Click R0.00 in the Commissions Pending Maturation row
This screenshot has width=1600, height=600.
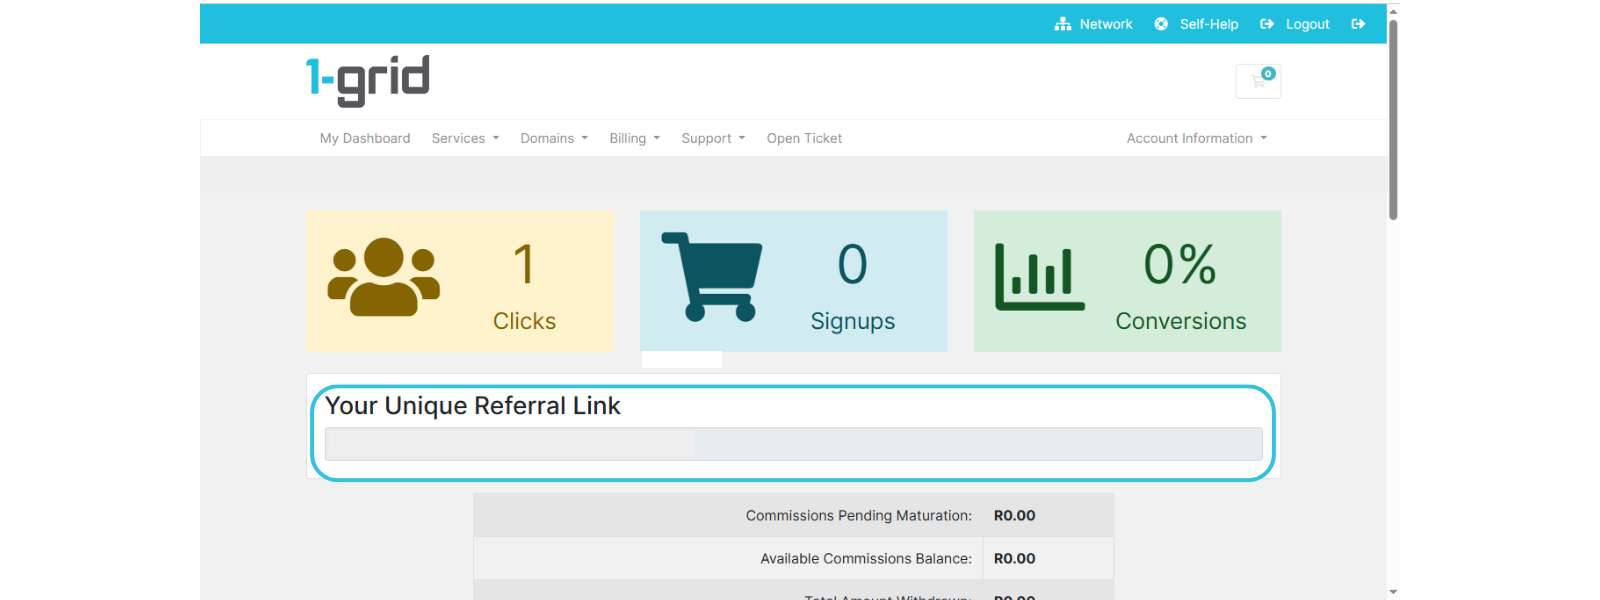(1014, 516)
